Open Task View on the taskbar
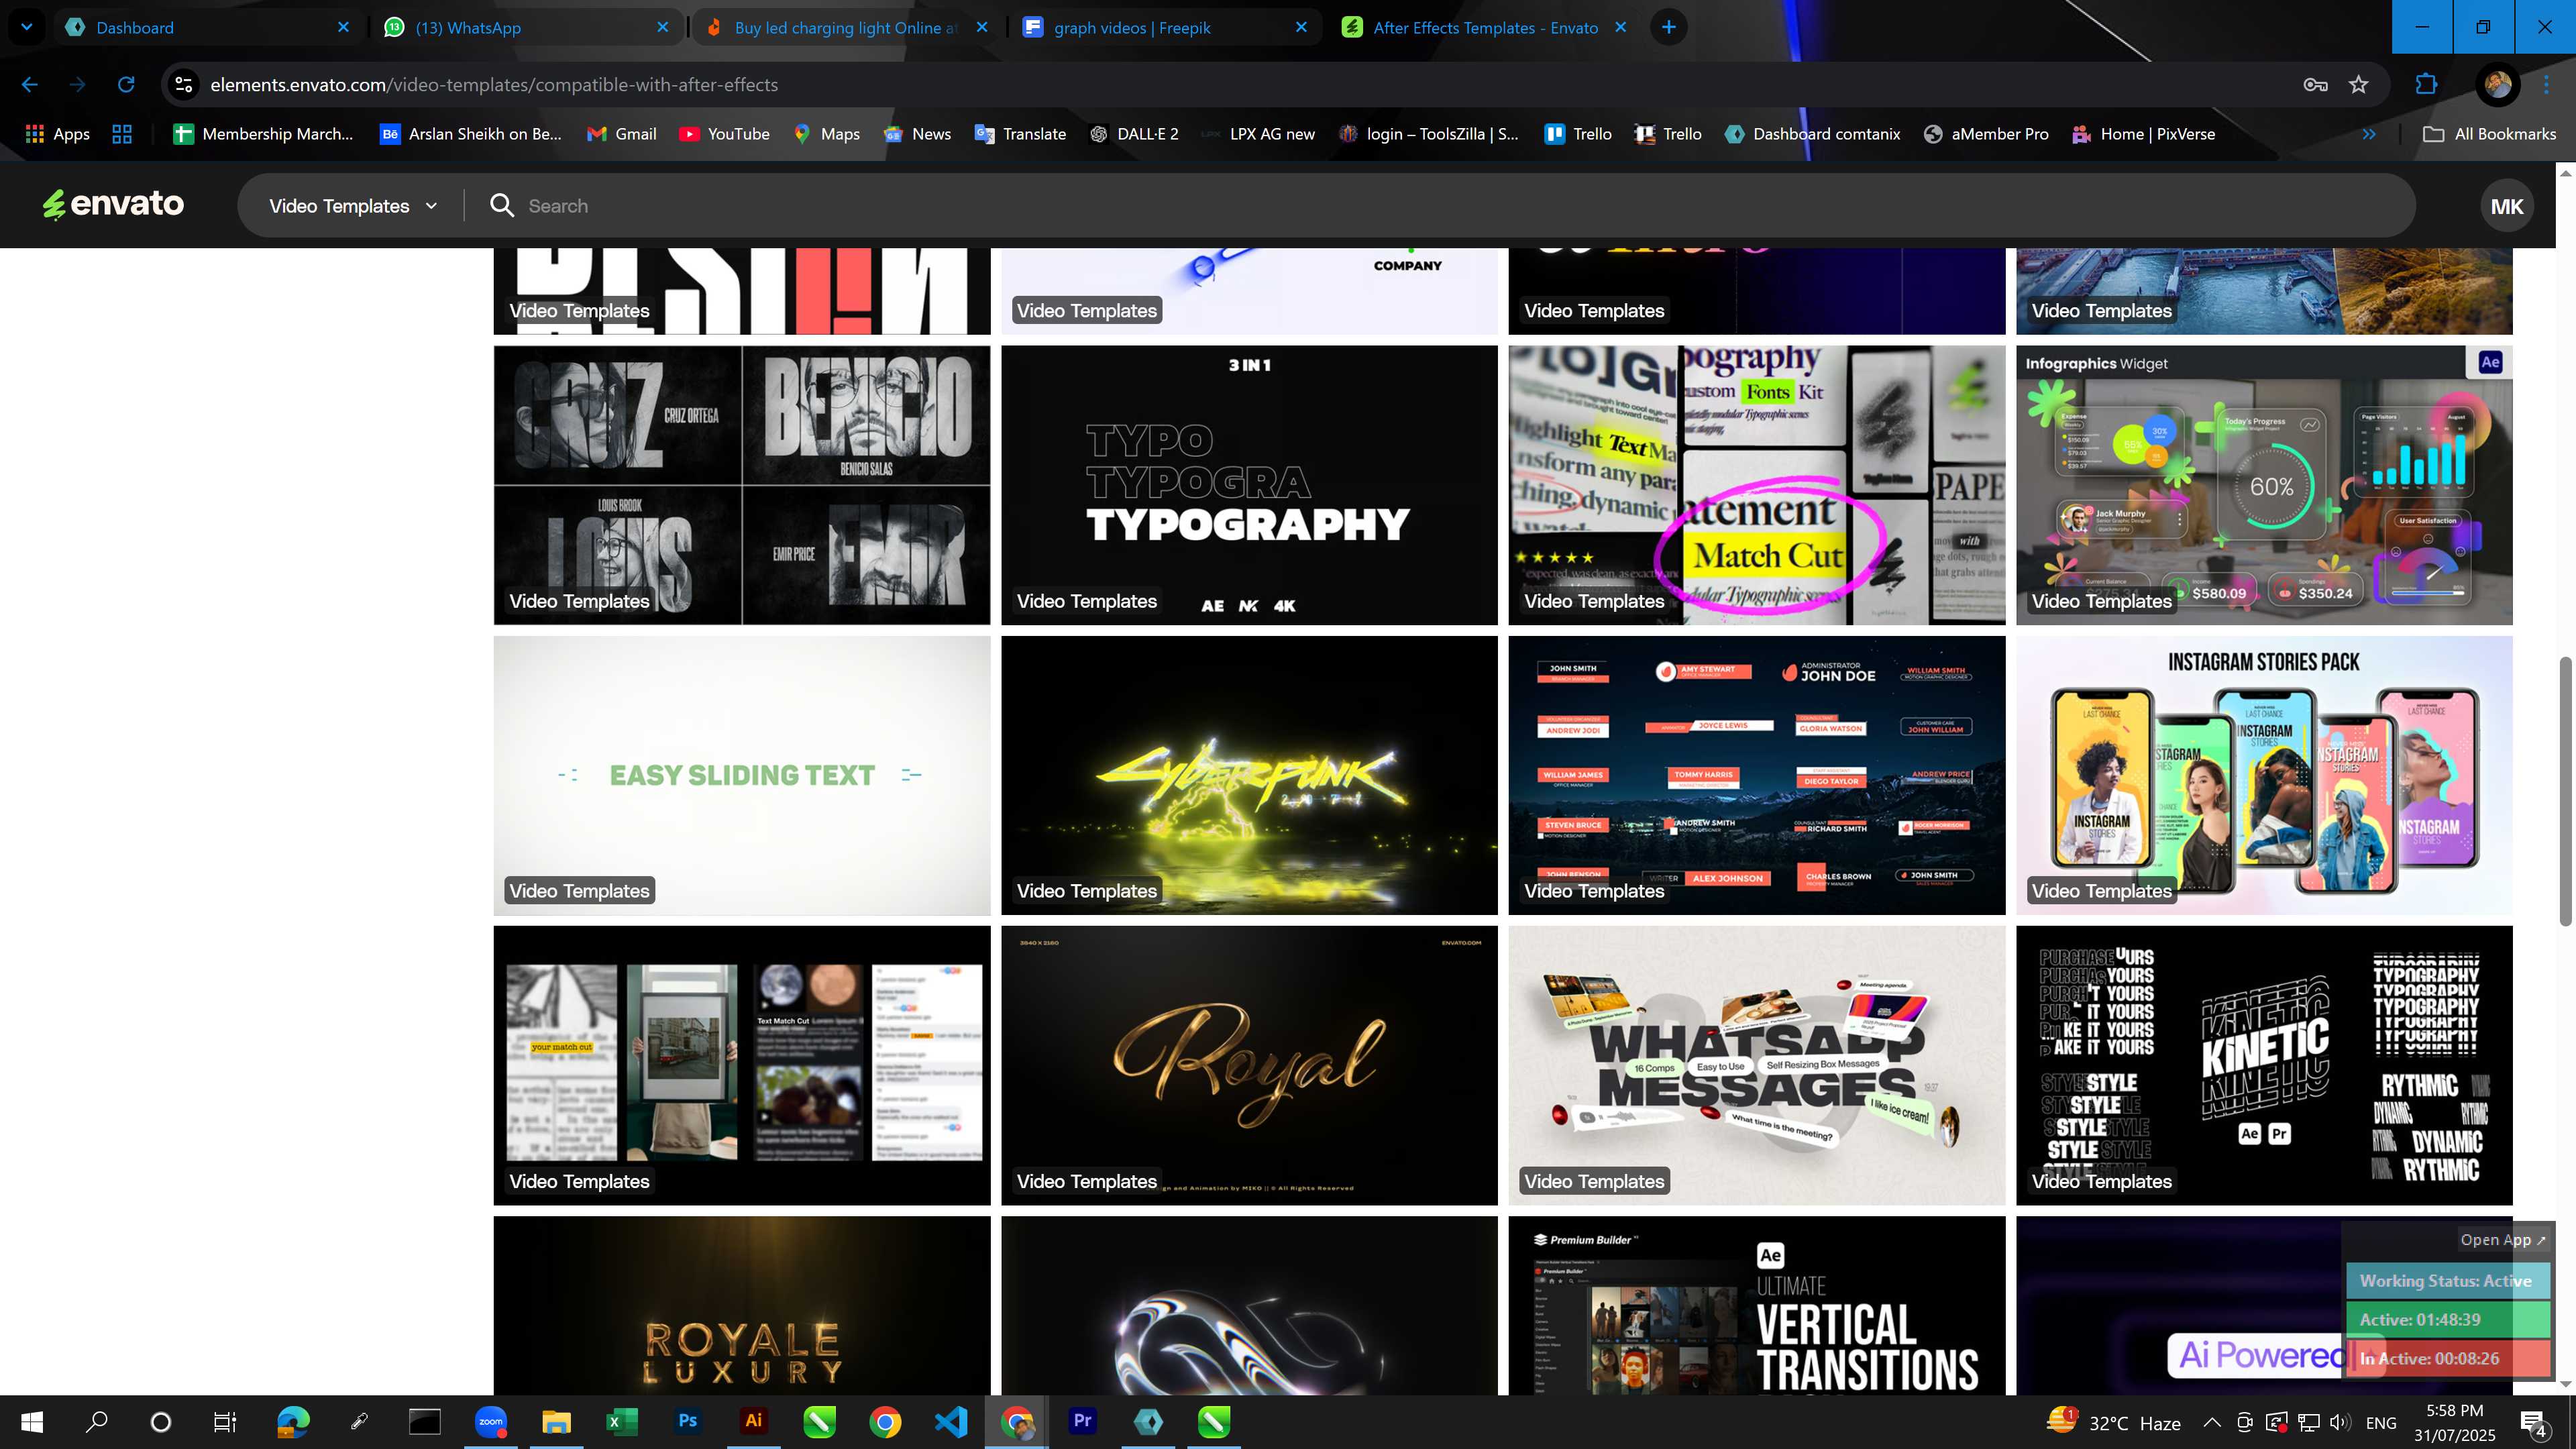Viewport: 2576px width, 1449px height. [225, 1422]
